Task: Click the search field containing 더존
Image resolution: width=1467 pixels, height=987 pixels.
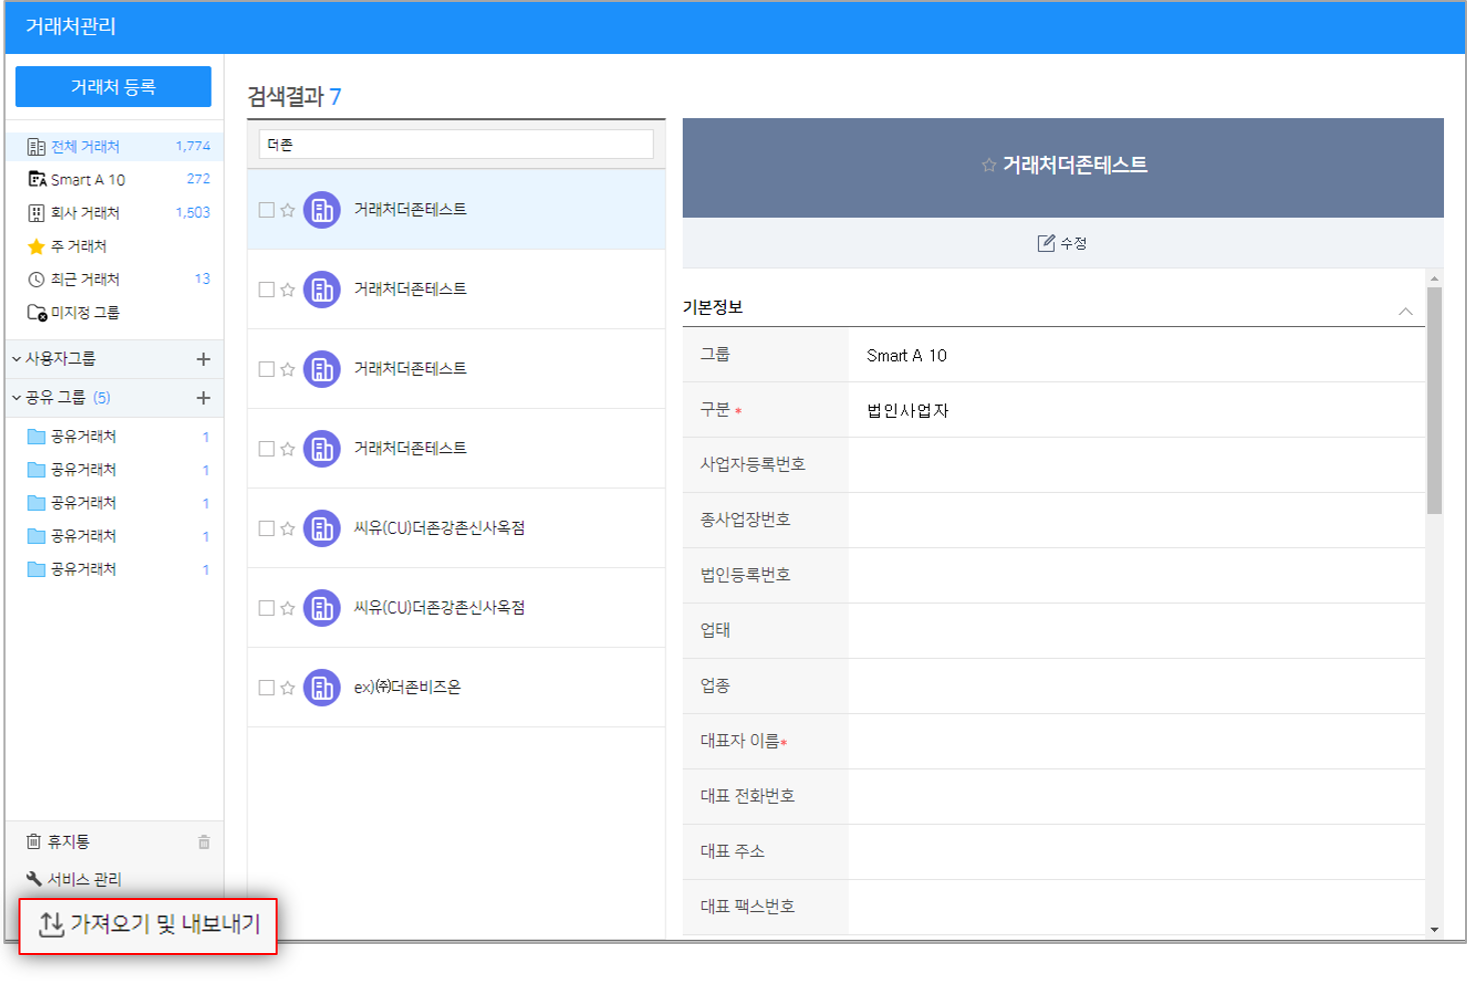Action: tap(456, 145)
